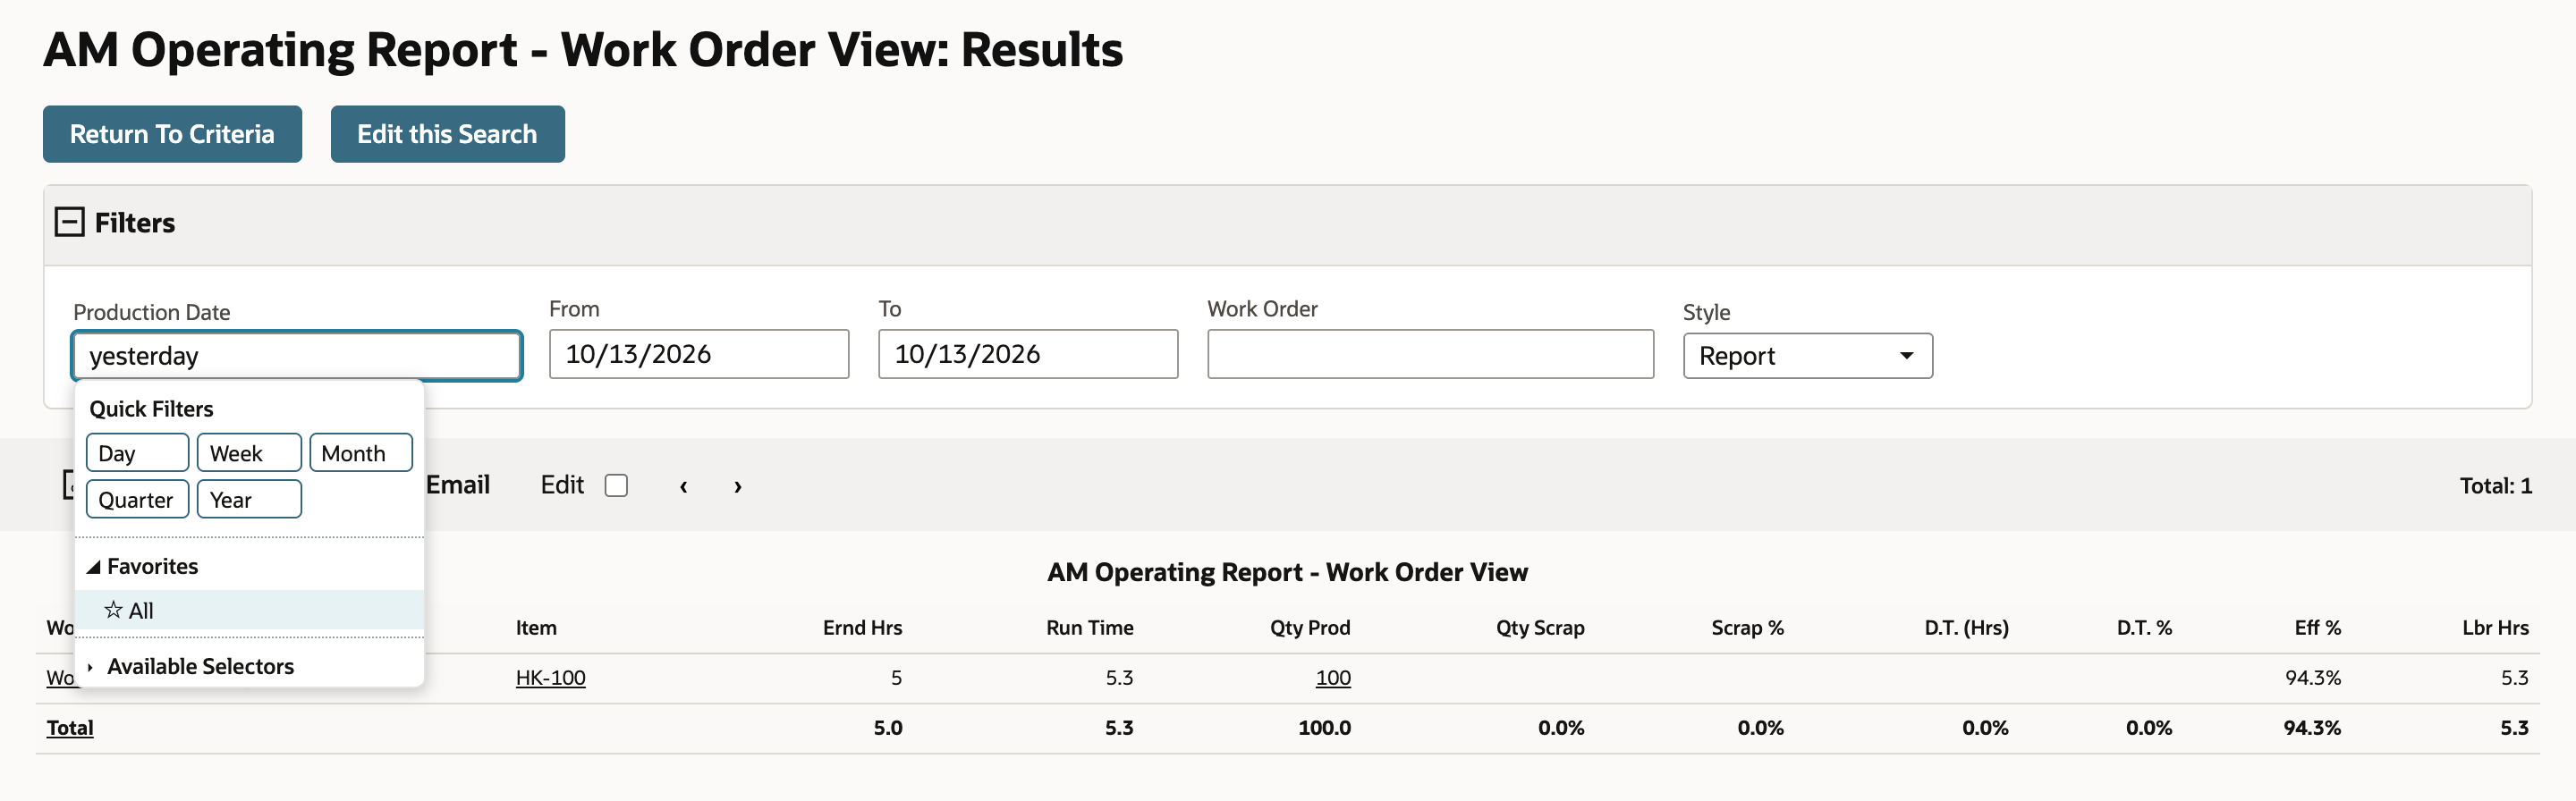Click the Quick Filters heading

(151, 409)
